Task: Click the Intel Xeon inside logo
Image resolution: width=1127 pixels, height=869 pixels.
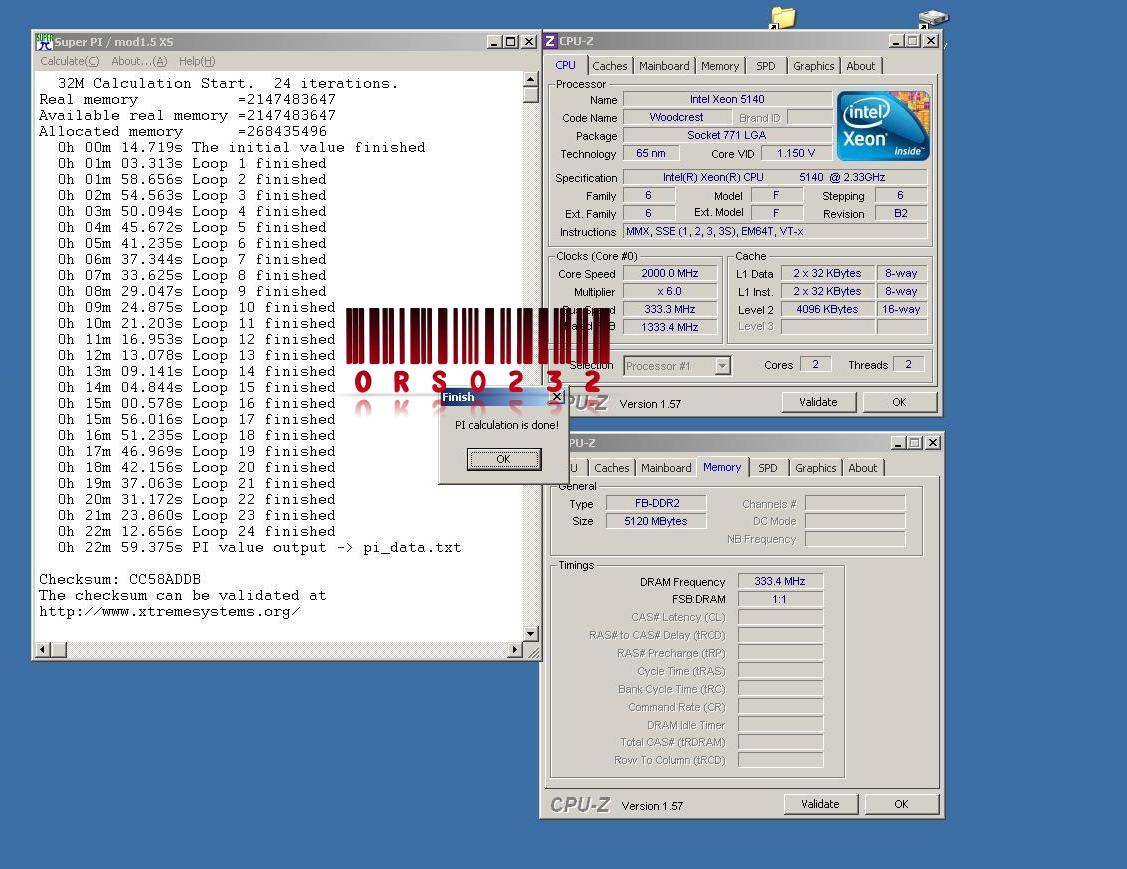Action: click(883, 125)
